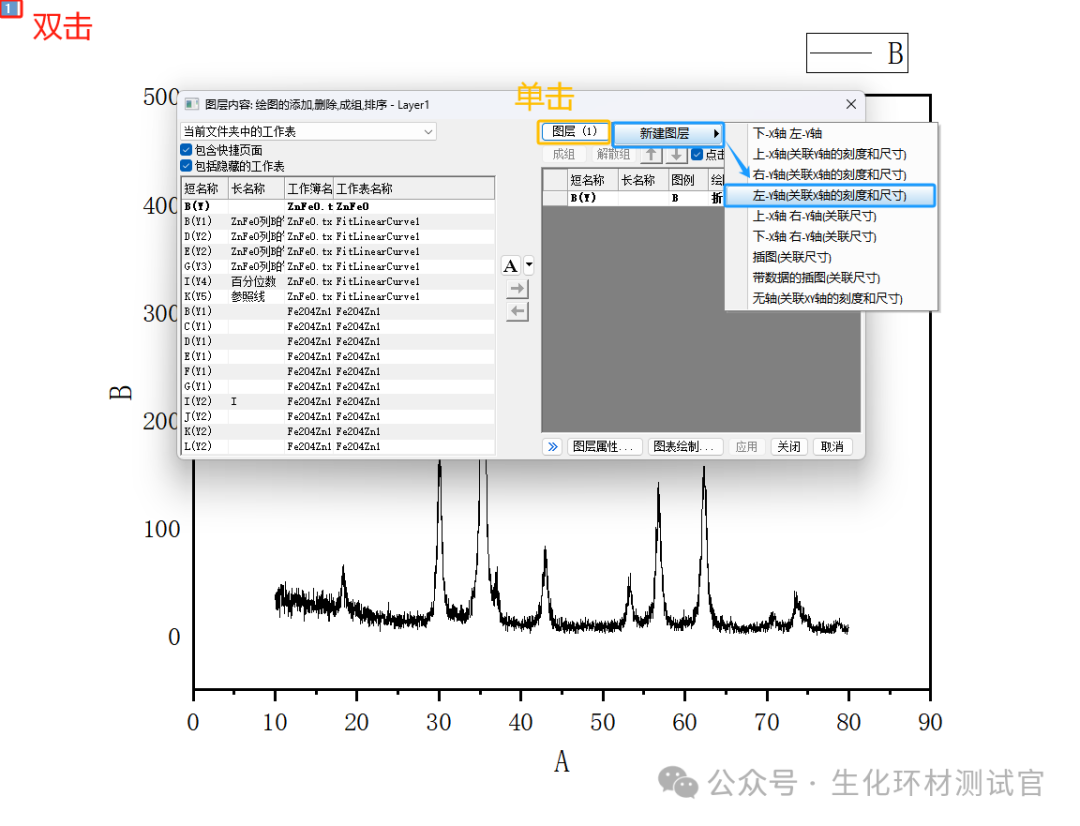Click the 关闭 button
Image resolution: width=1080 pixels, height=826 pixels.
coord(789,446)
